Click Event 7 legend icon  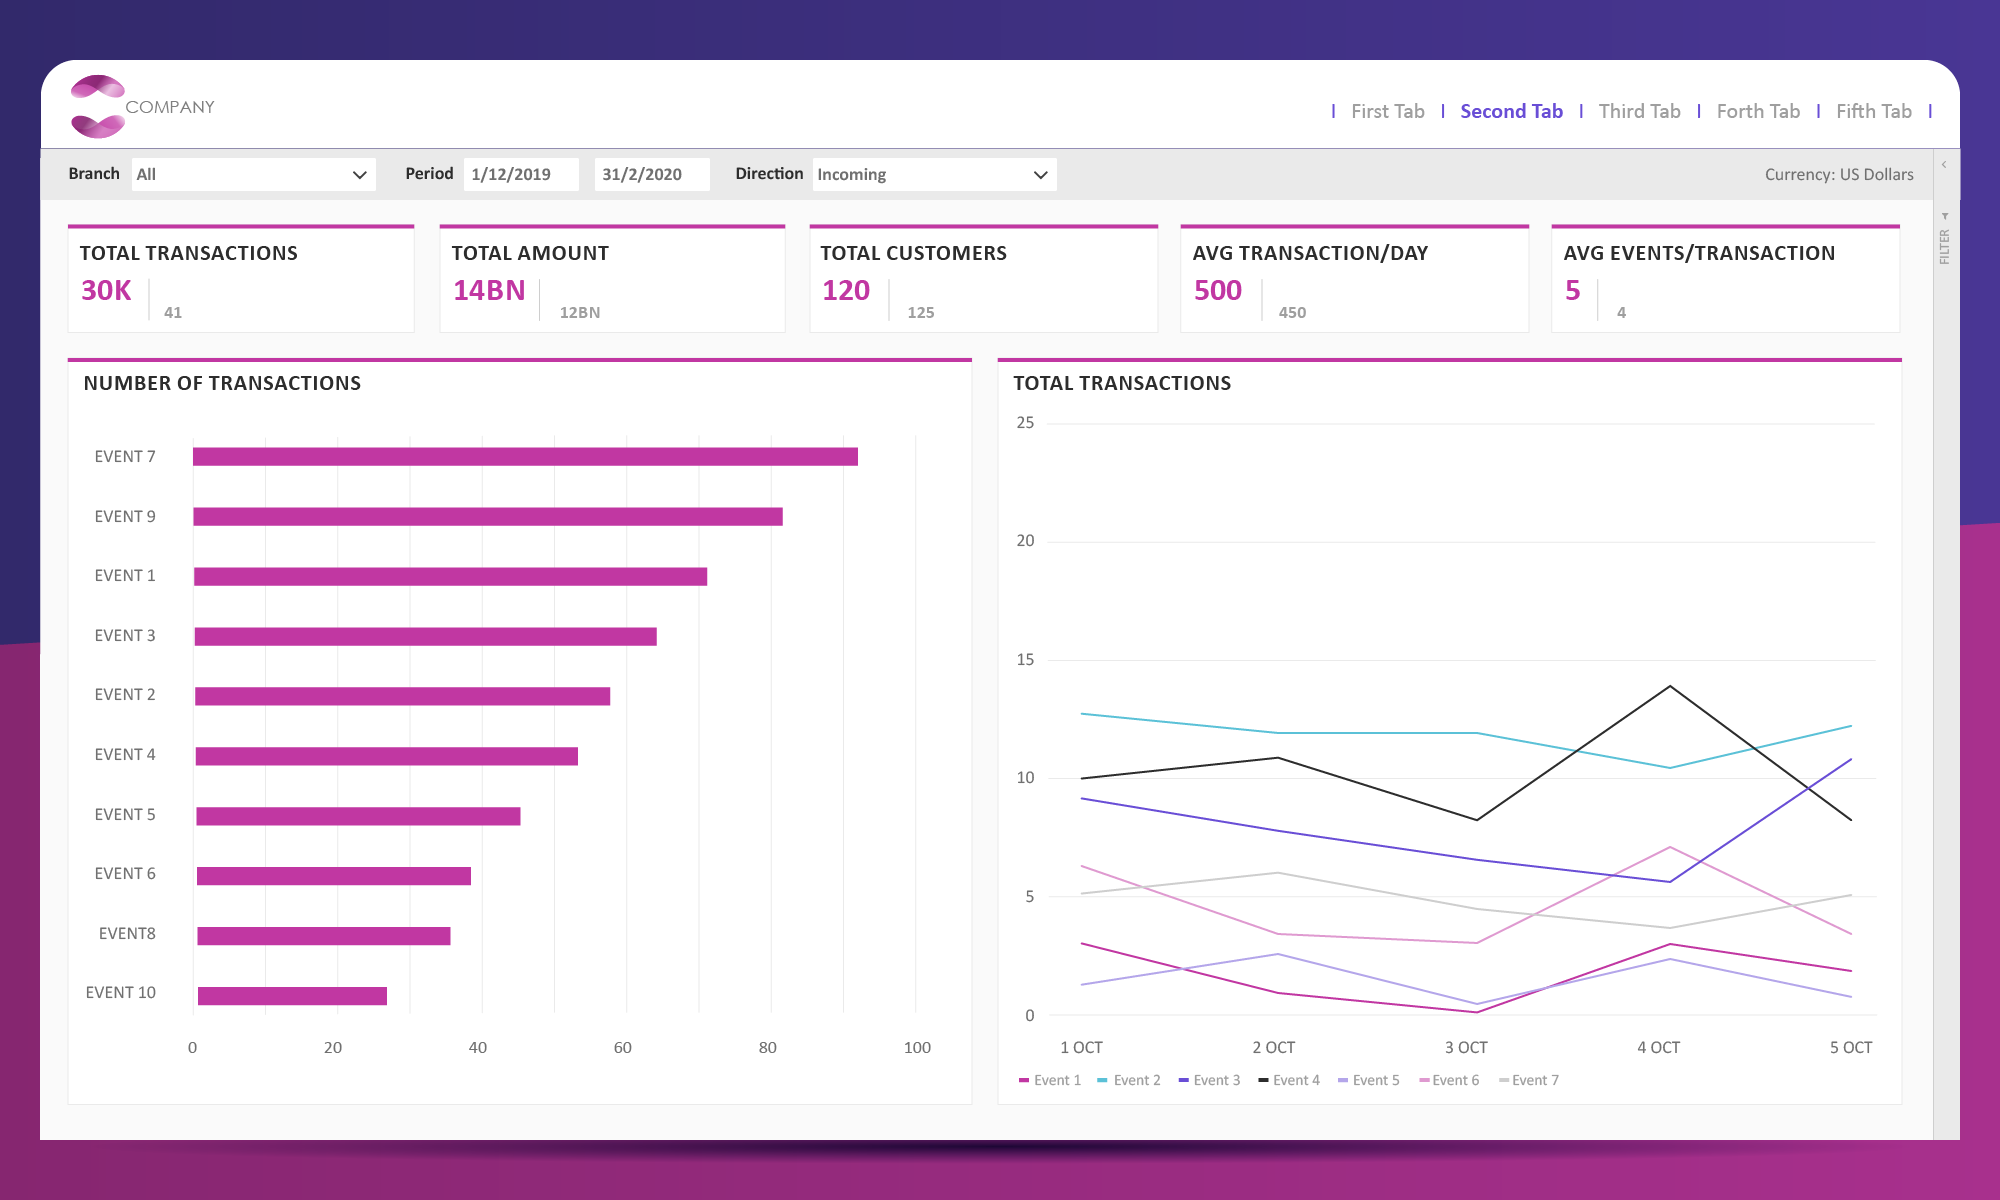(x=1504, y=1080)
